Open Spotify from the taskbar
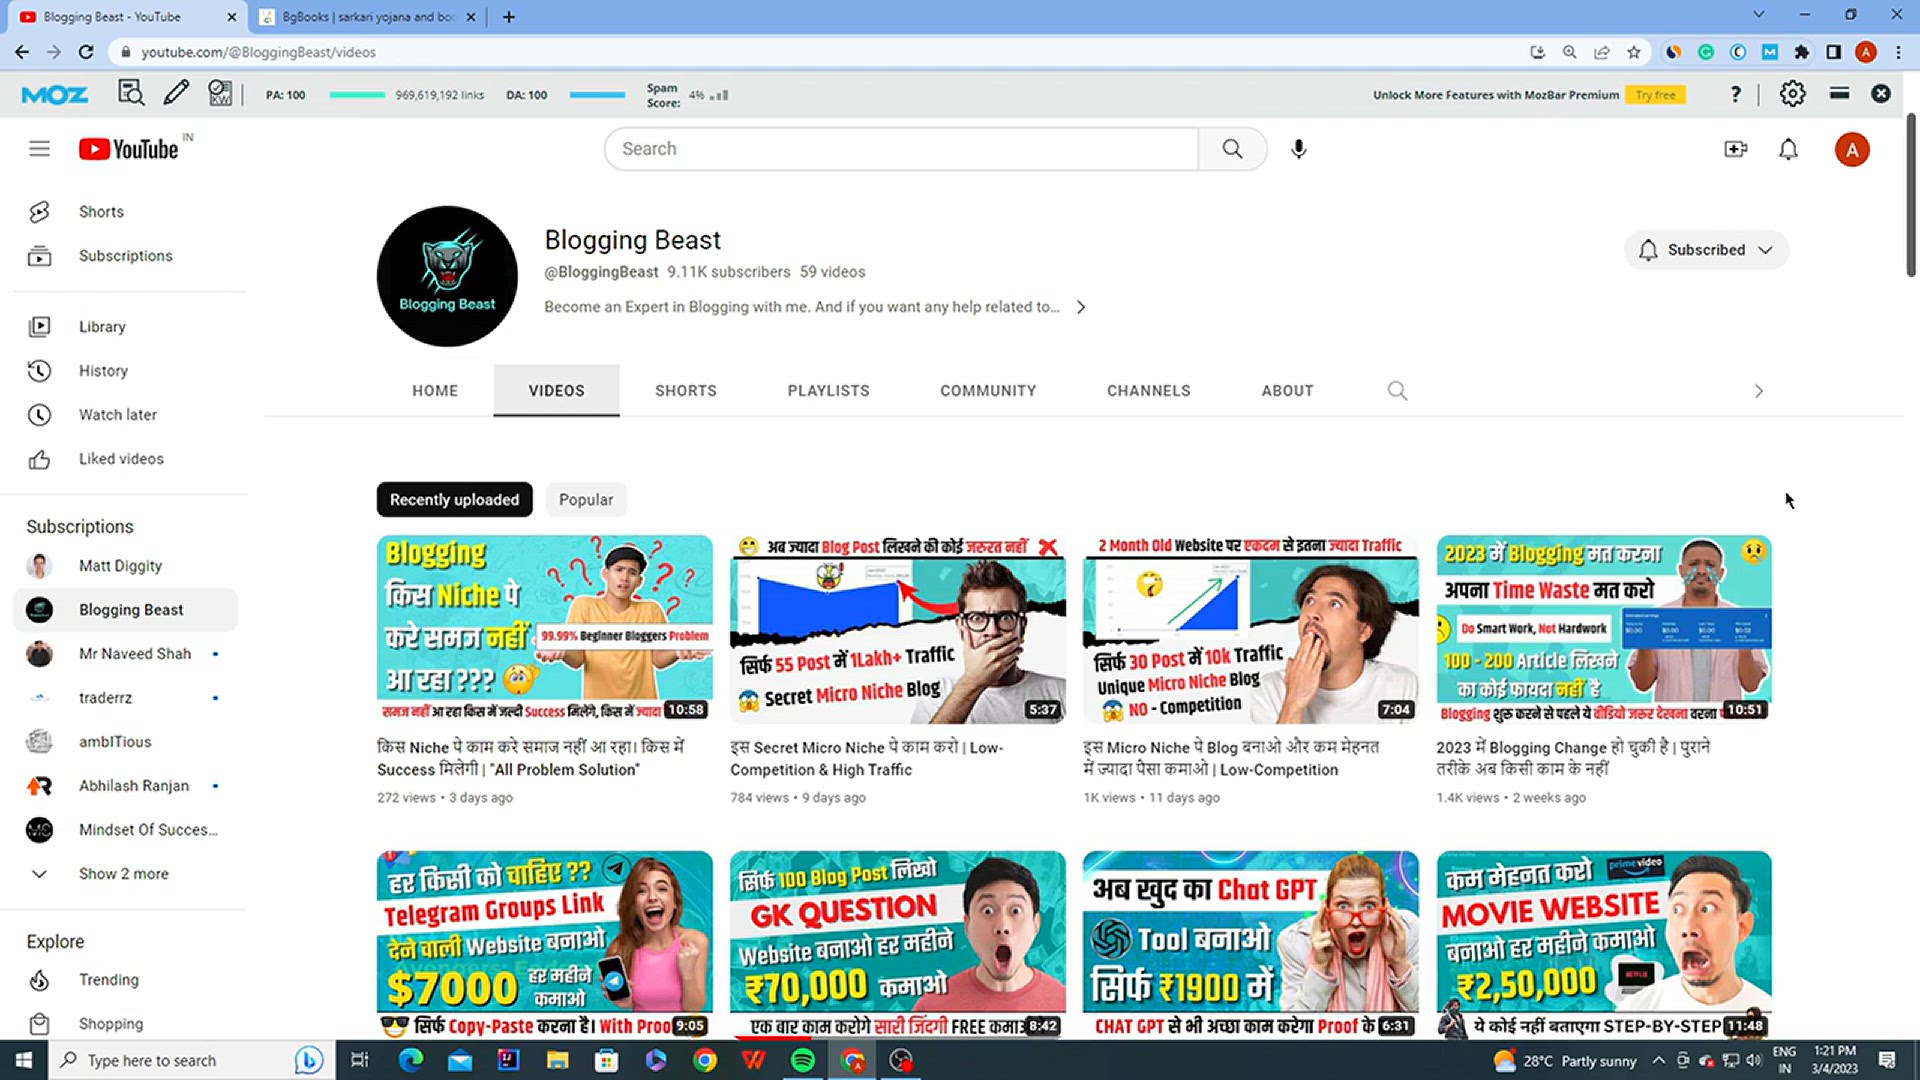This screenshot has height=1080, width=1920. 802,1060
